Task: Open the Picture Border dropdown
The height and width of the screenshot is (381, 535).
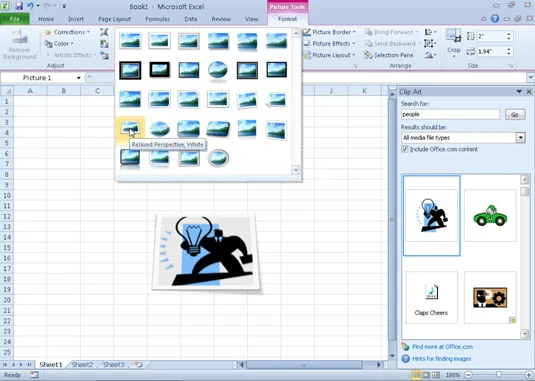Action: (330, 32)
